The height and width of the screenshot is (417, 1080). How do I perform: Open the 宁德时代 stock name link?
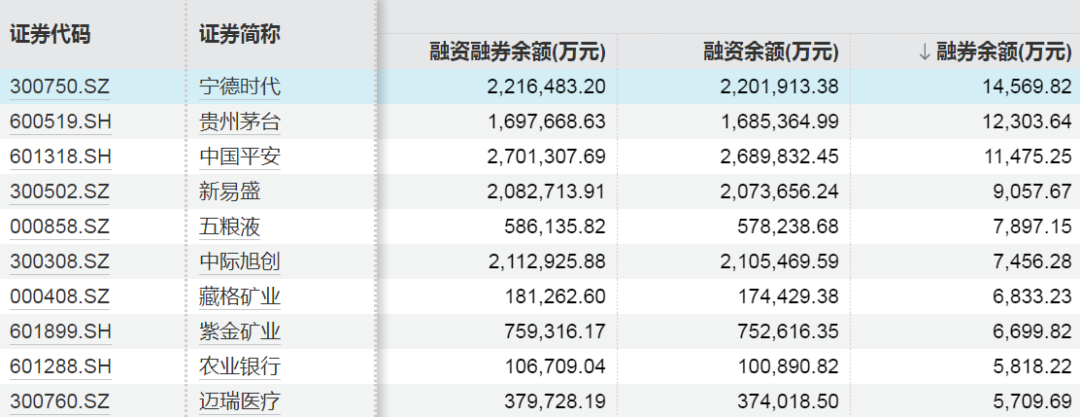pos(240,87)
